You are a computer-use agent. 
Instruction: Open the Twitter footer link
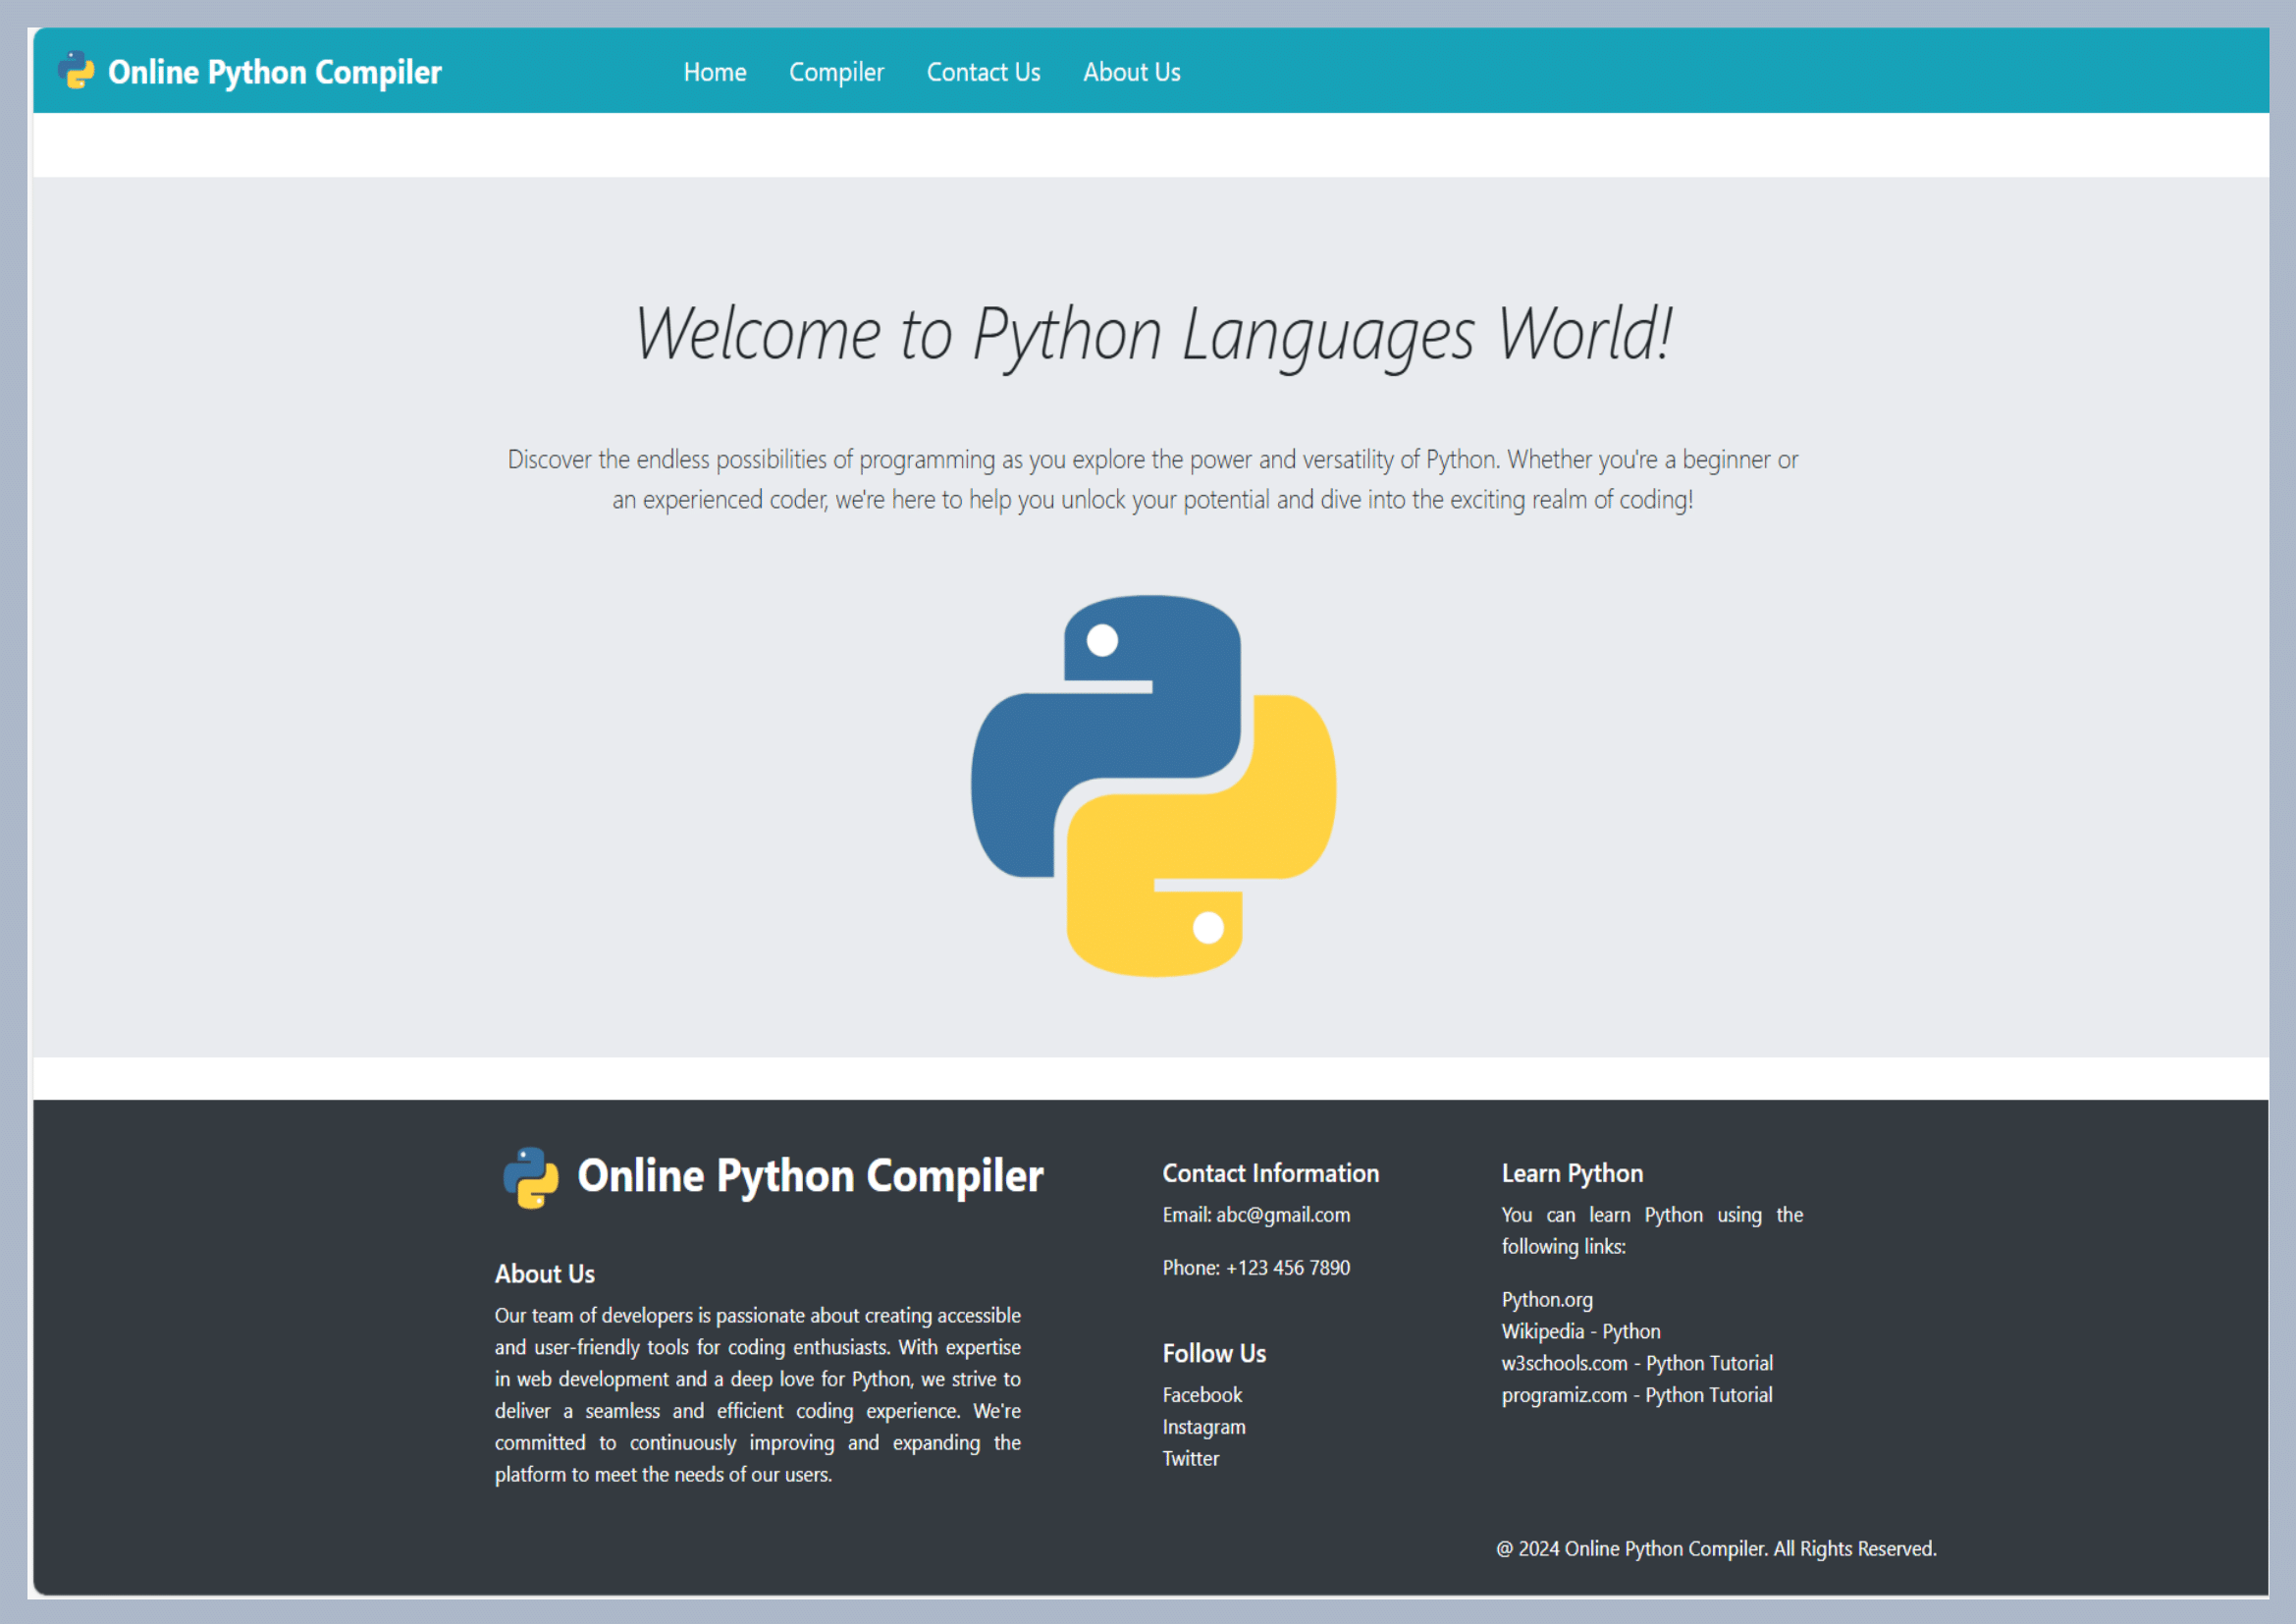tap(1190, 1458)
